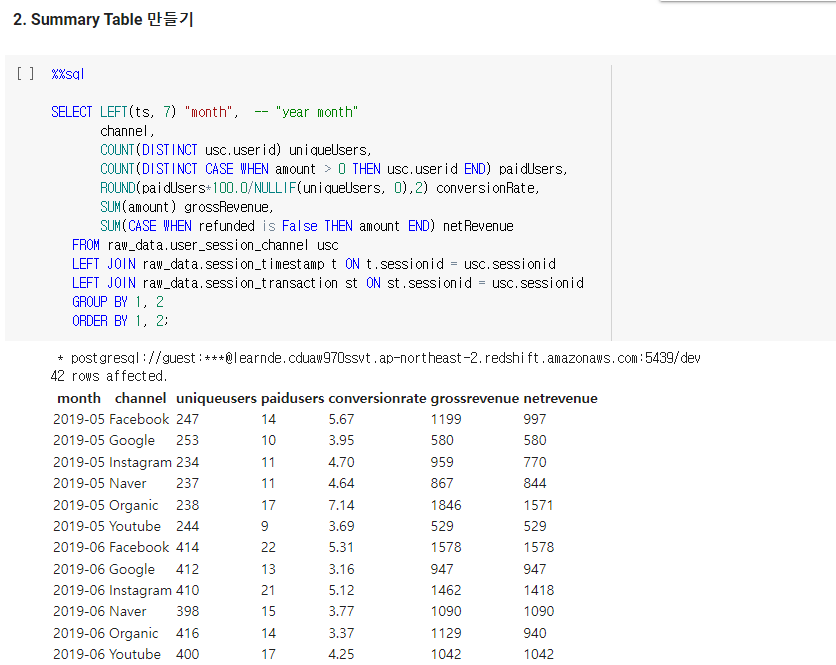Viewport: 836px width, 665px height.
Task: Click the 2019-05 Youtube channel cell
Action: pos(135,526)
